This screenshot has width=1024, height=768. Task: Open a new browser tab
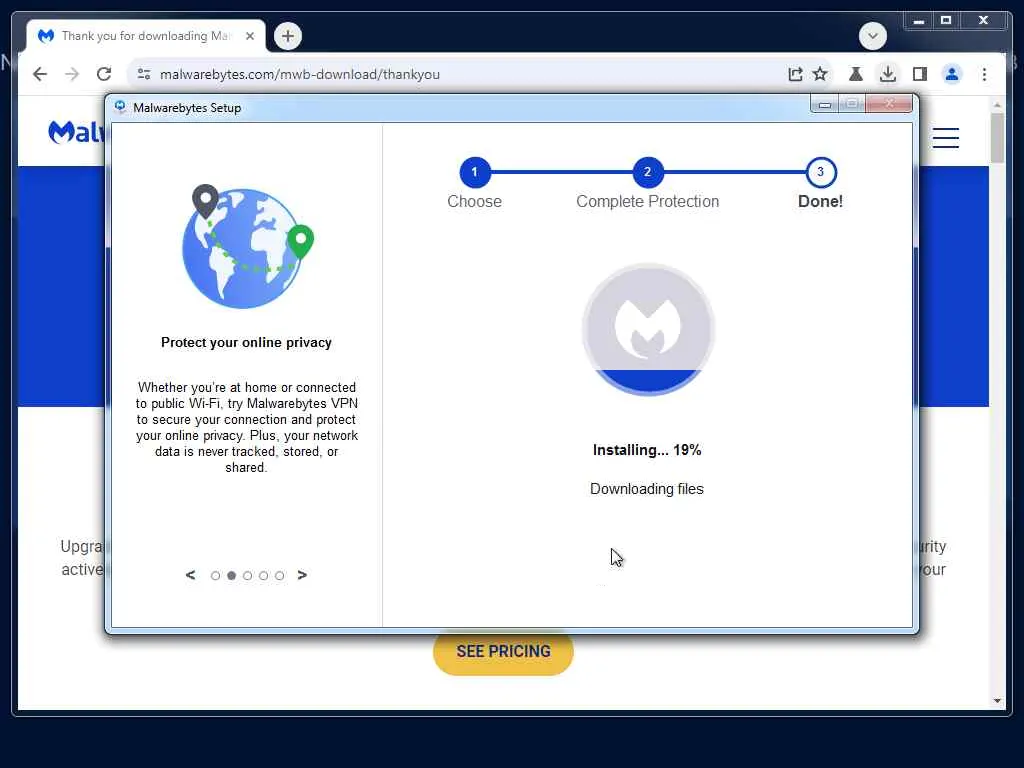(x=288, y=36)
